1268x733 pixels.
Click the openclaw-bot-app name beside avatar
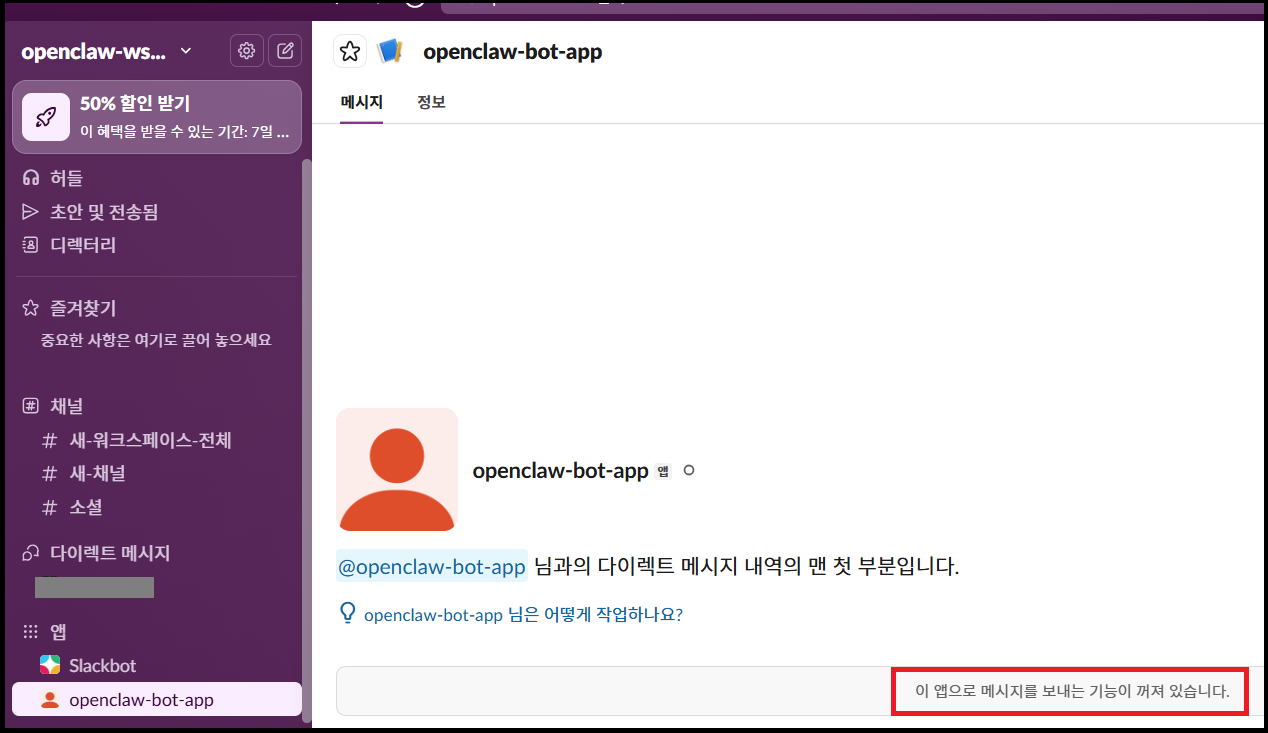click(x=560, y=470)
